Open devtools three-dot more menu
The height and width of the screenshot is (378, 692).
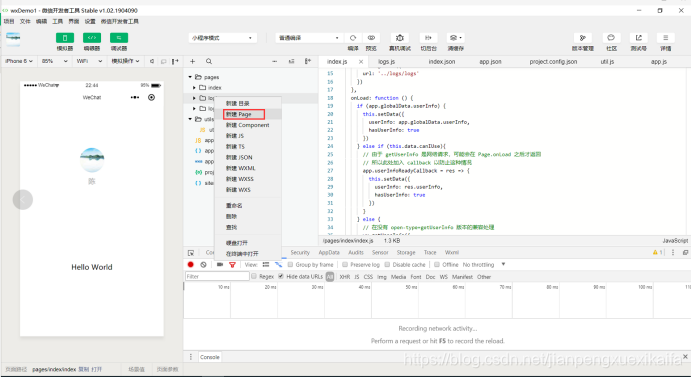(673, 253)
